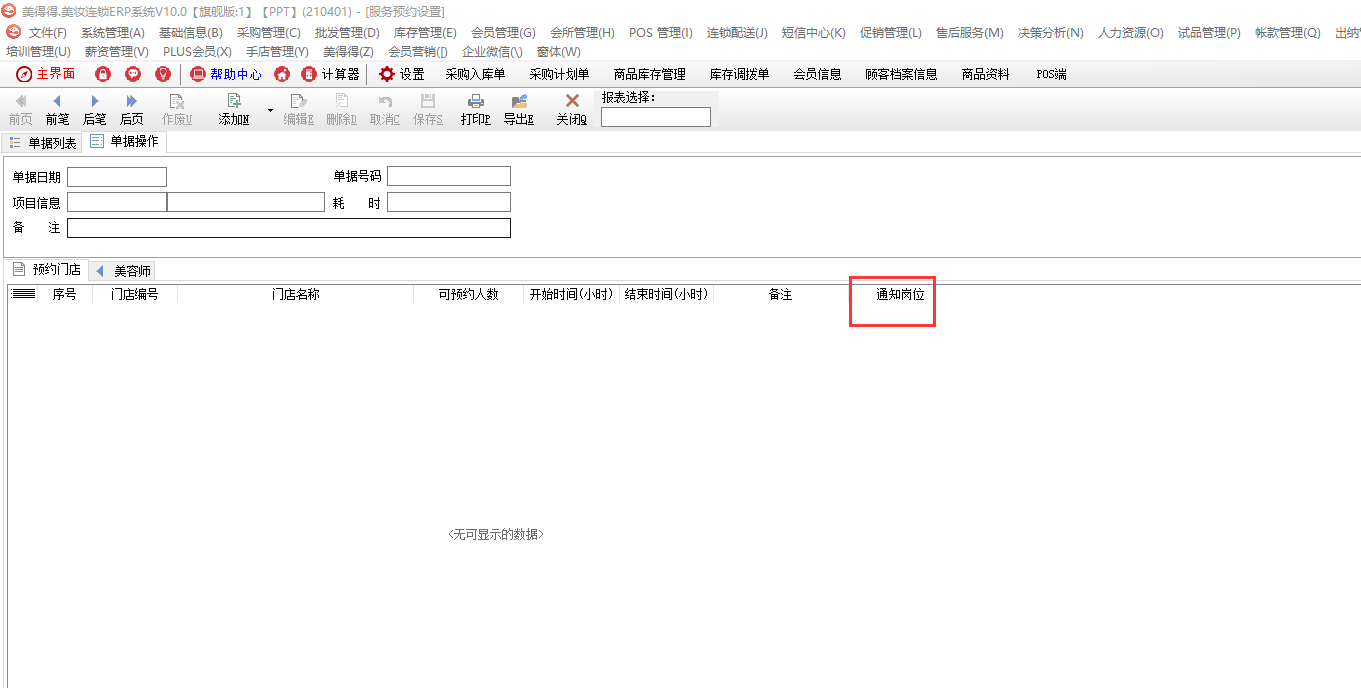Open 顾客档案信息 shortcut
This screenshot has height=688, width=1361.
click(902, 74)
